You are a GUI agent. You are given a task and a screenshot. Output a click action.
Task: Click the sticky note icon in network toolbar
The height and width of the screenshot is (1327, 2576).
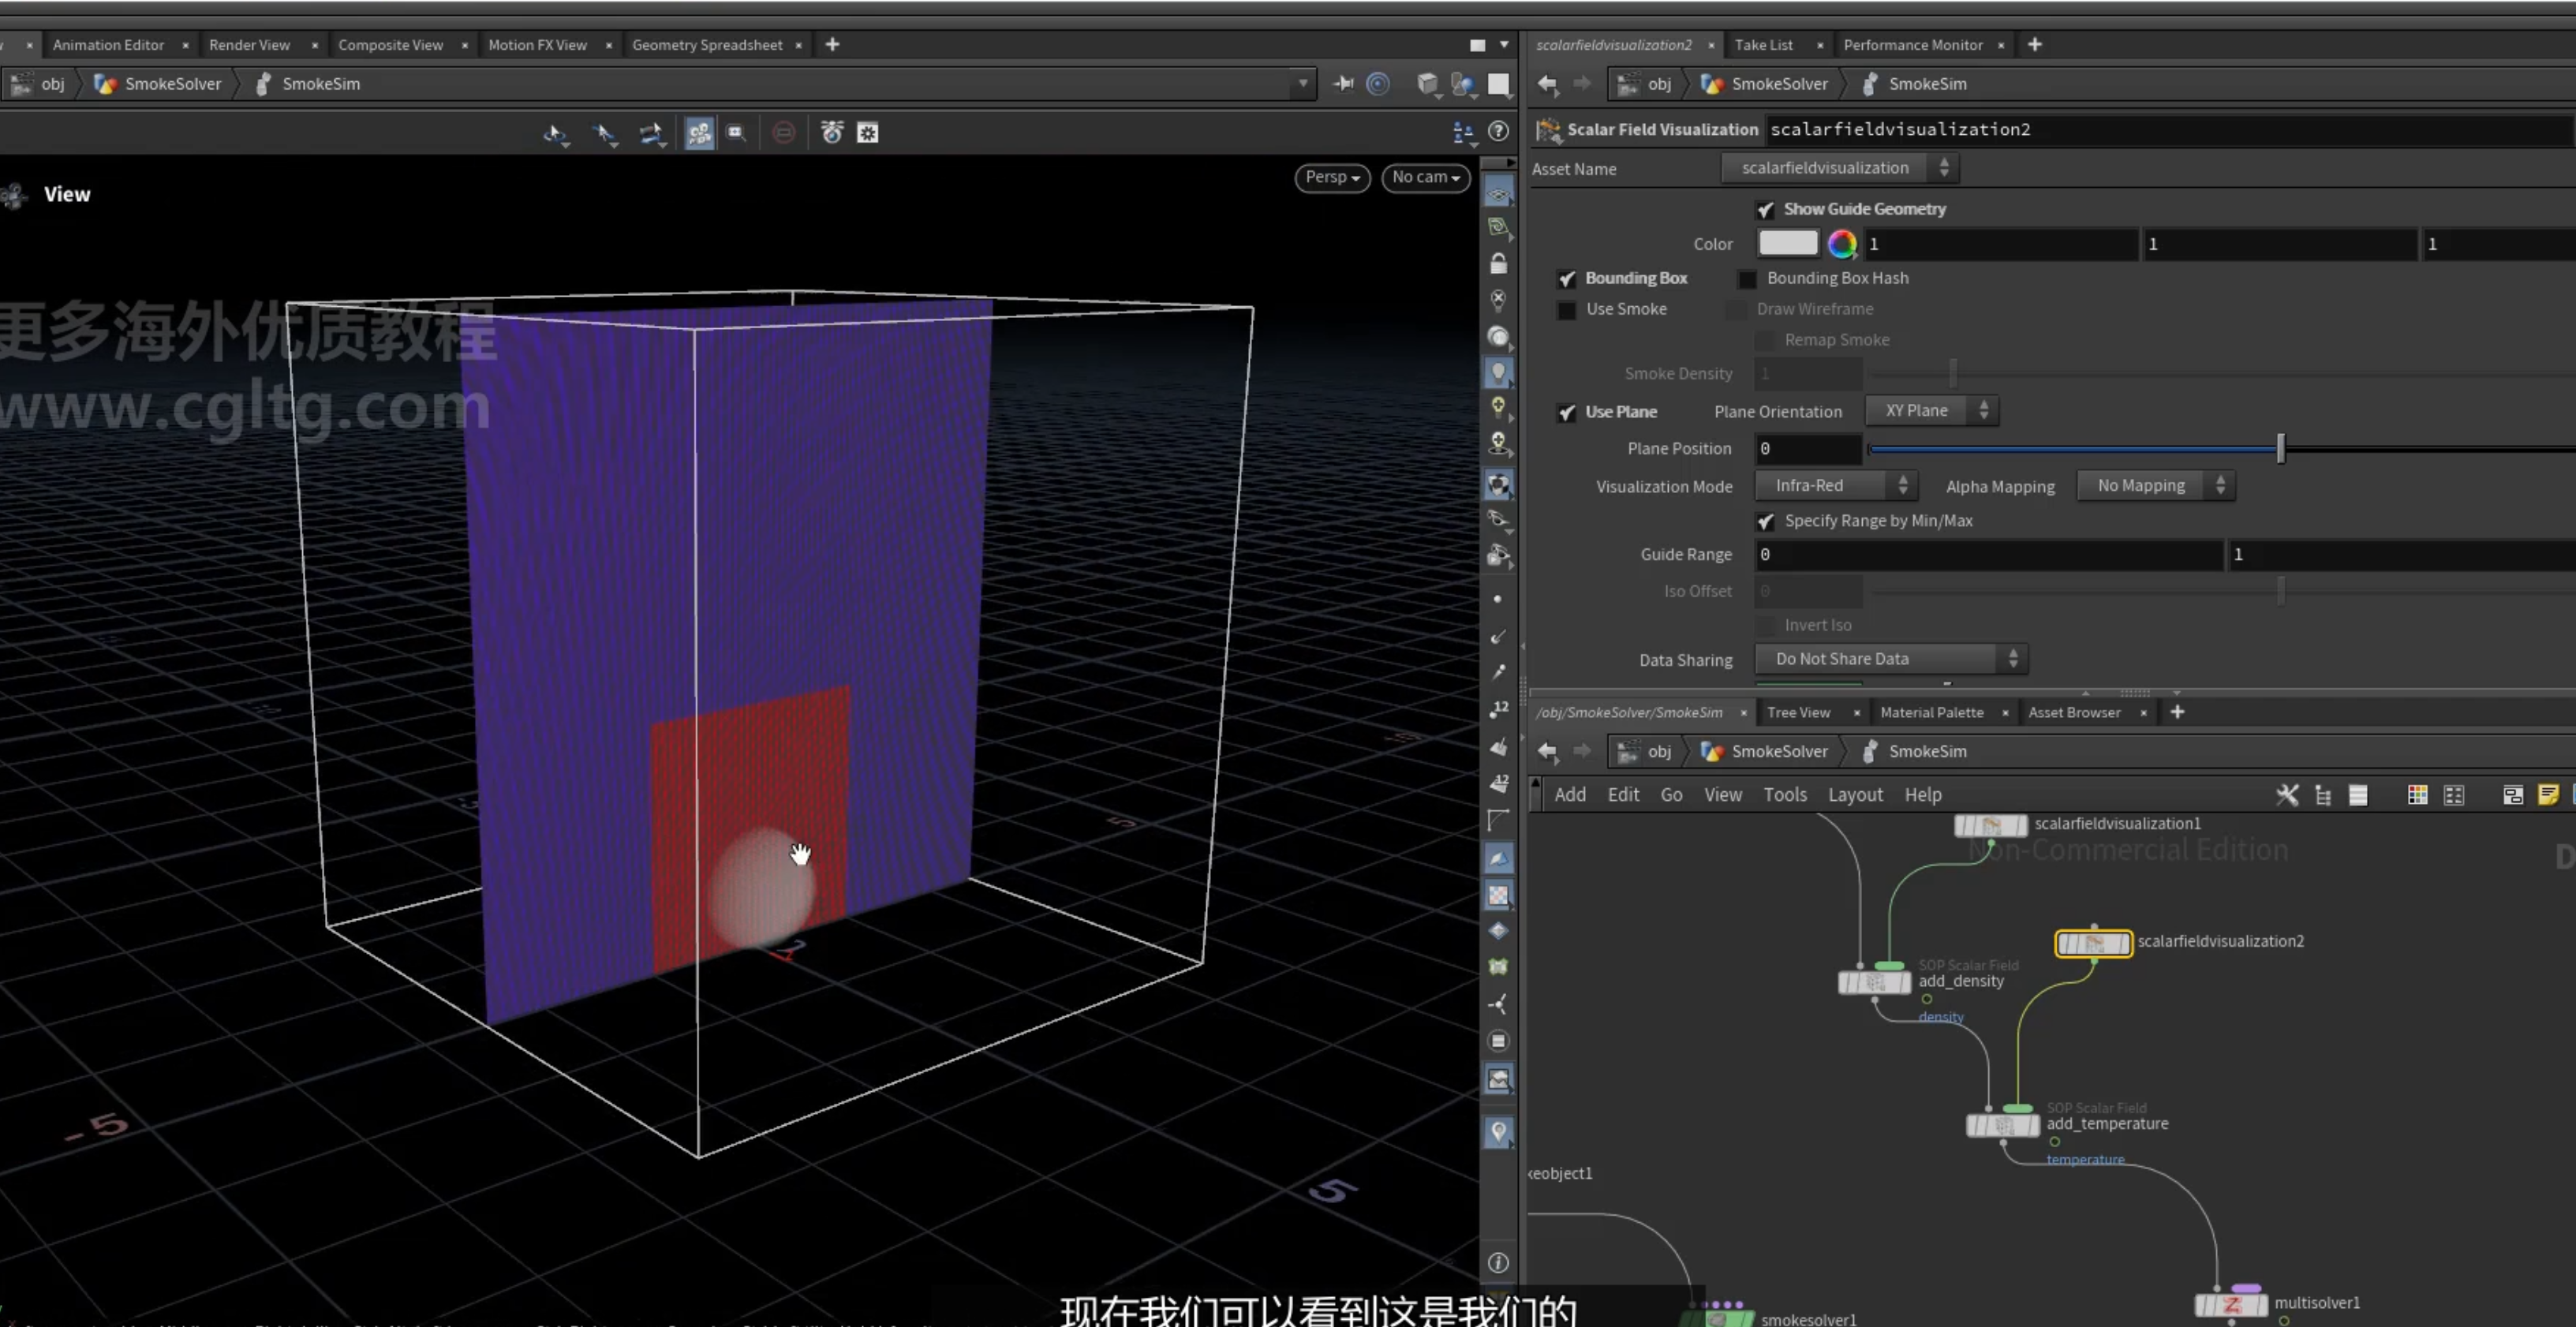(x=2548, y=795)
